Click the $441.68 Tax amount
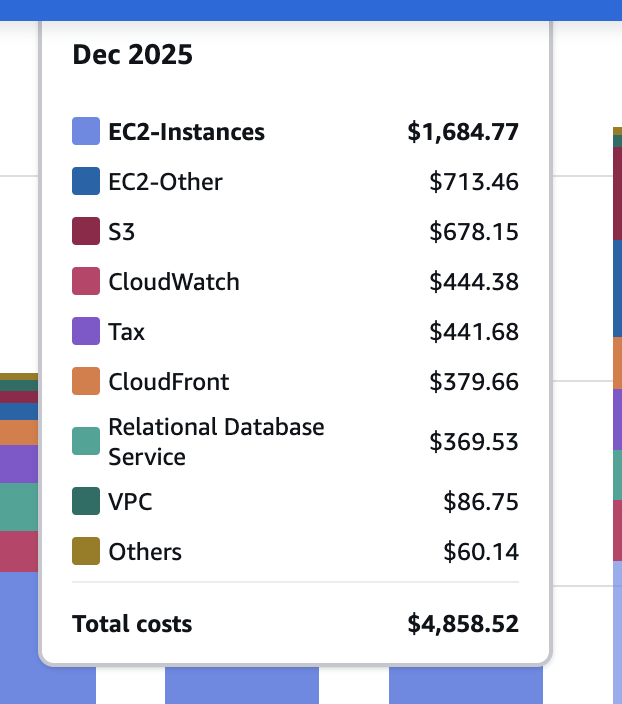 [x=474, y=332]
